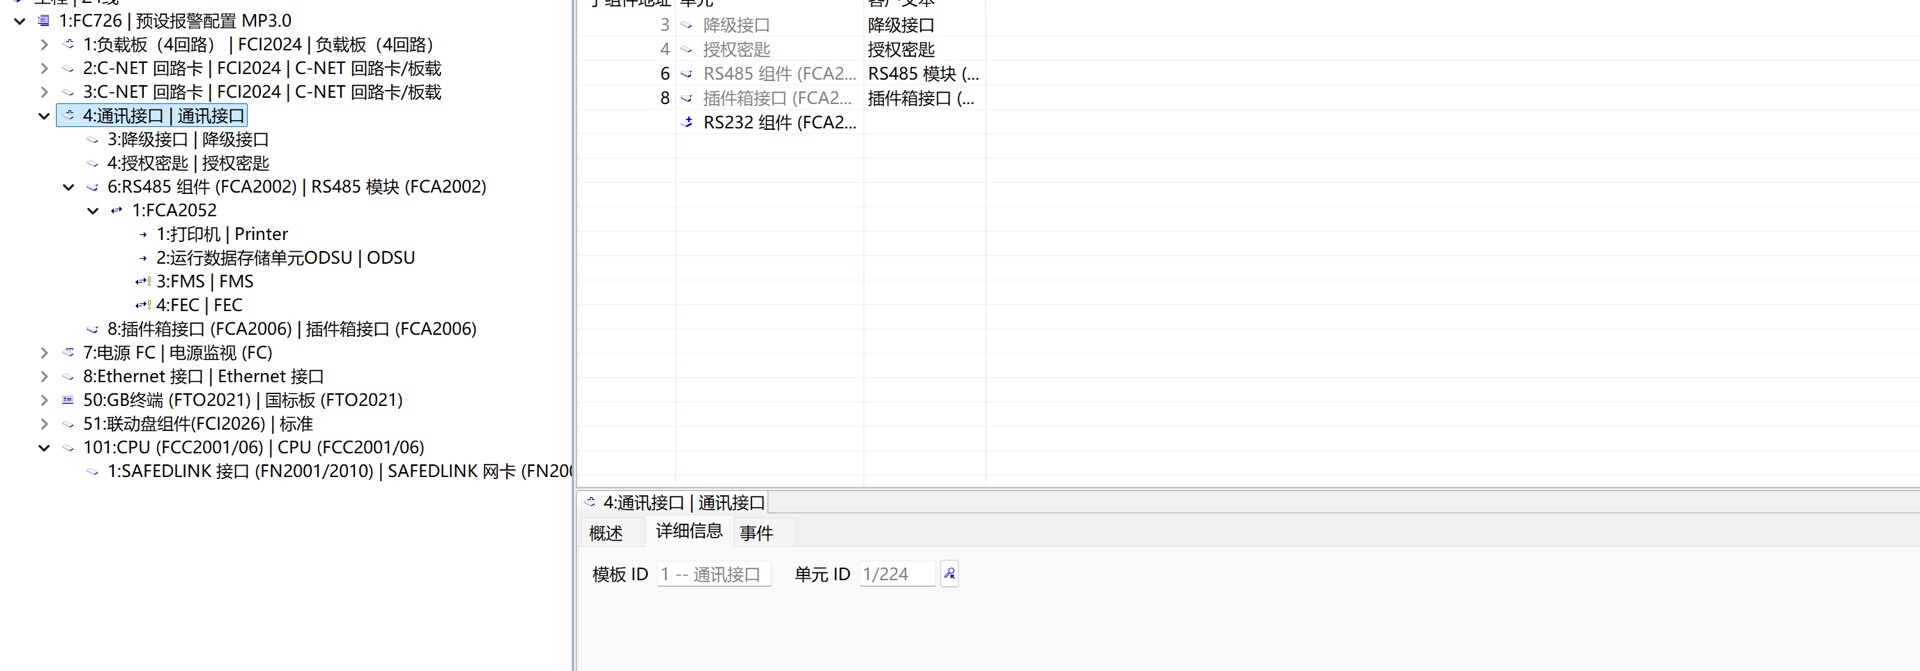Select tree item 4:FEC | FEC
The height and width of the screenshot is (671, 1920).
(x=199, y=305)
